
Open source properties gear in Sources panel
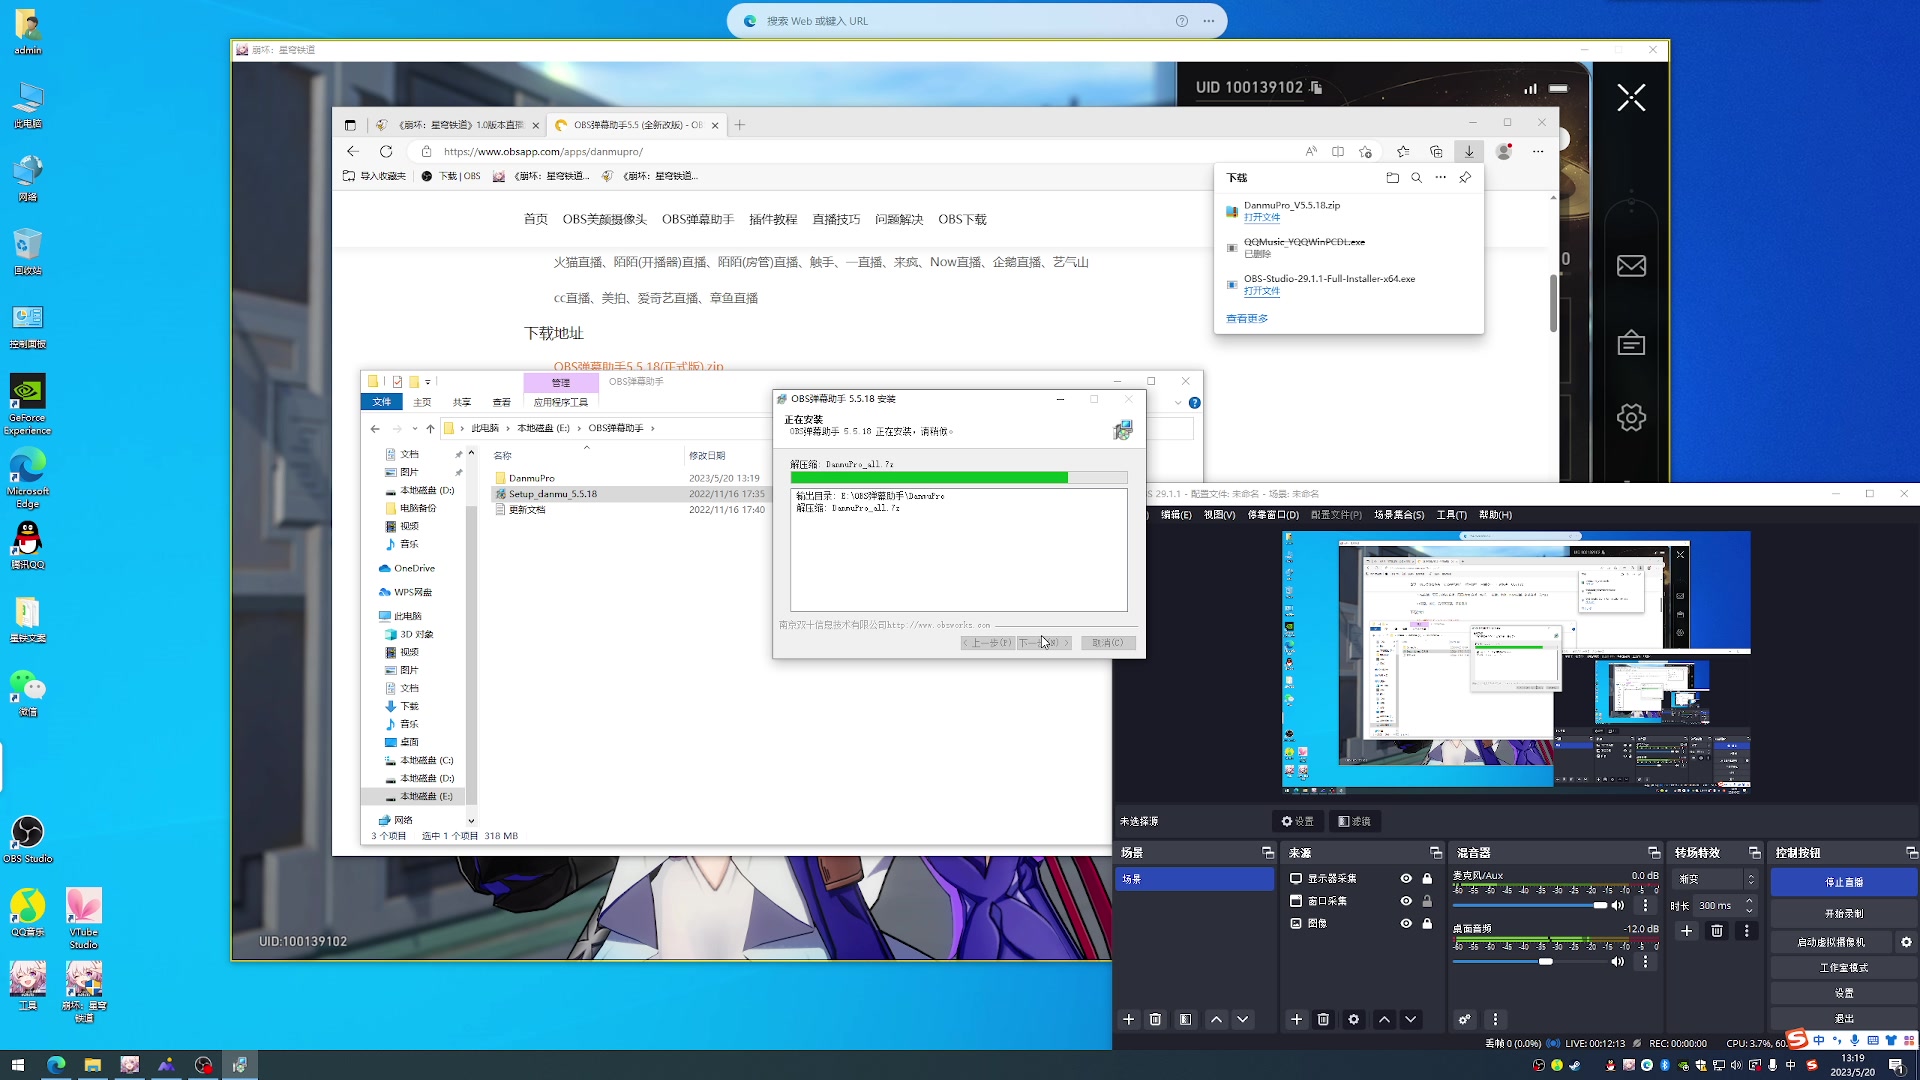pyautogui.click(x=1354, y=1019)
